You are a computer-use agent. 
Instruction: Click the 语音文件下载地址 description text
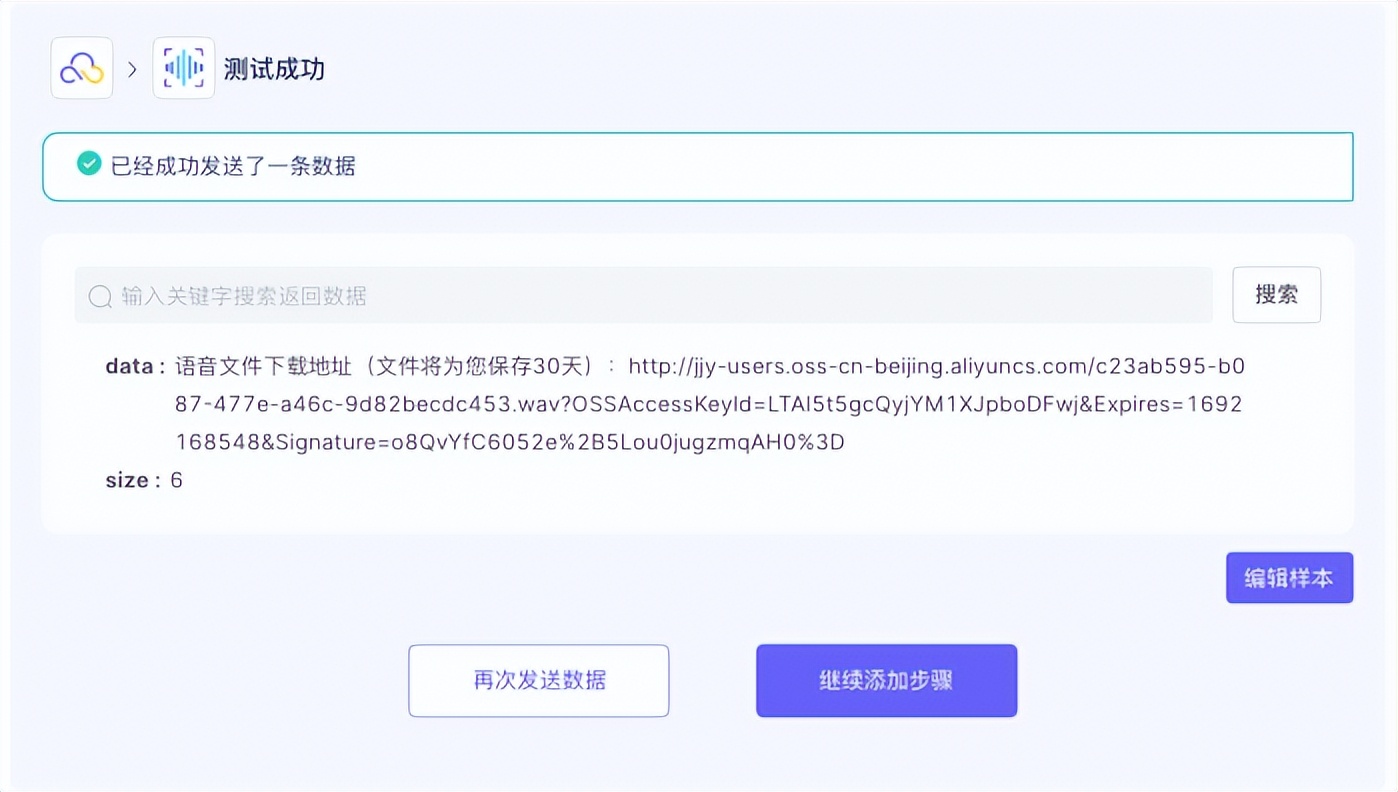coord(263,366)
